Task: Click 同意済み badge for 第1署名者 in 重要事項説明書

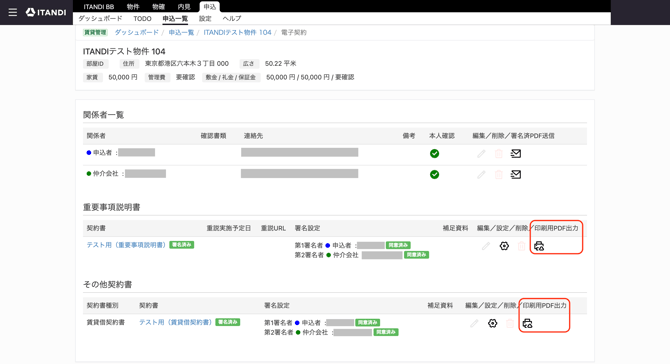Action: pos(399,245)
